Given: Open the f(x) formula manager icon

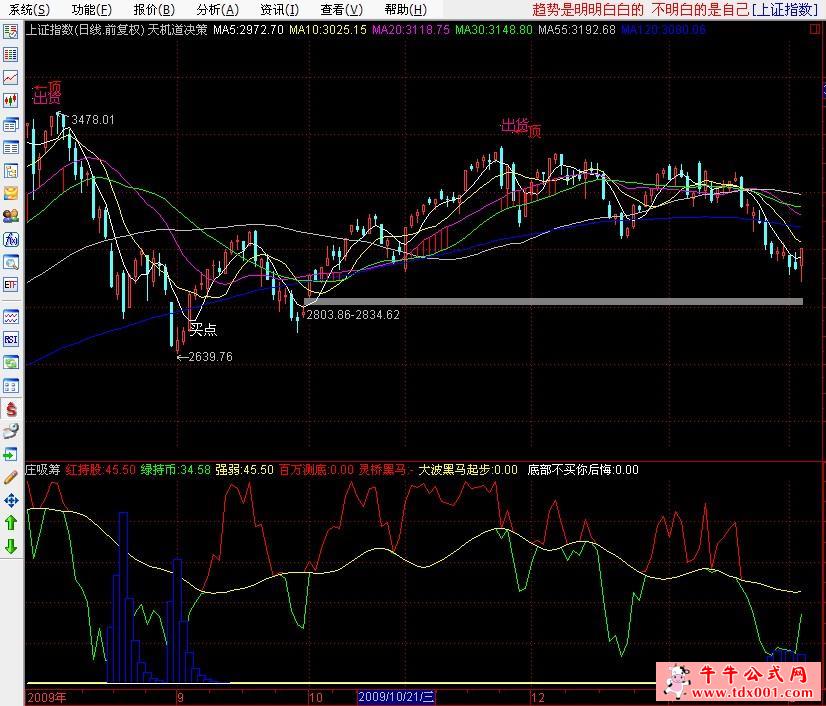Looking at the screenshot, I should click(11, 239).
